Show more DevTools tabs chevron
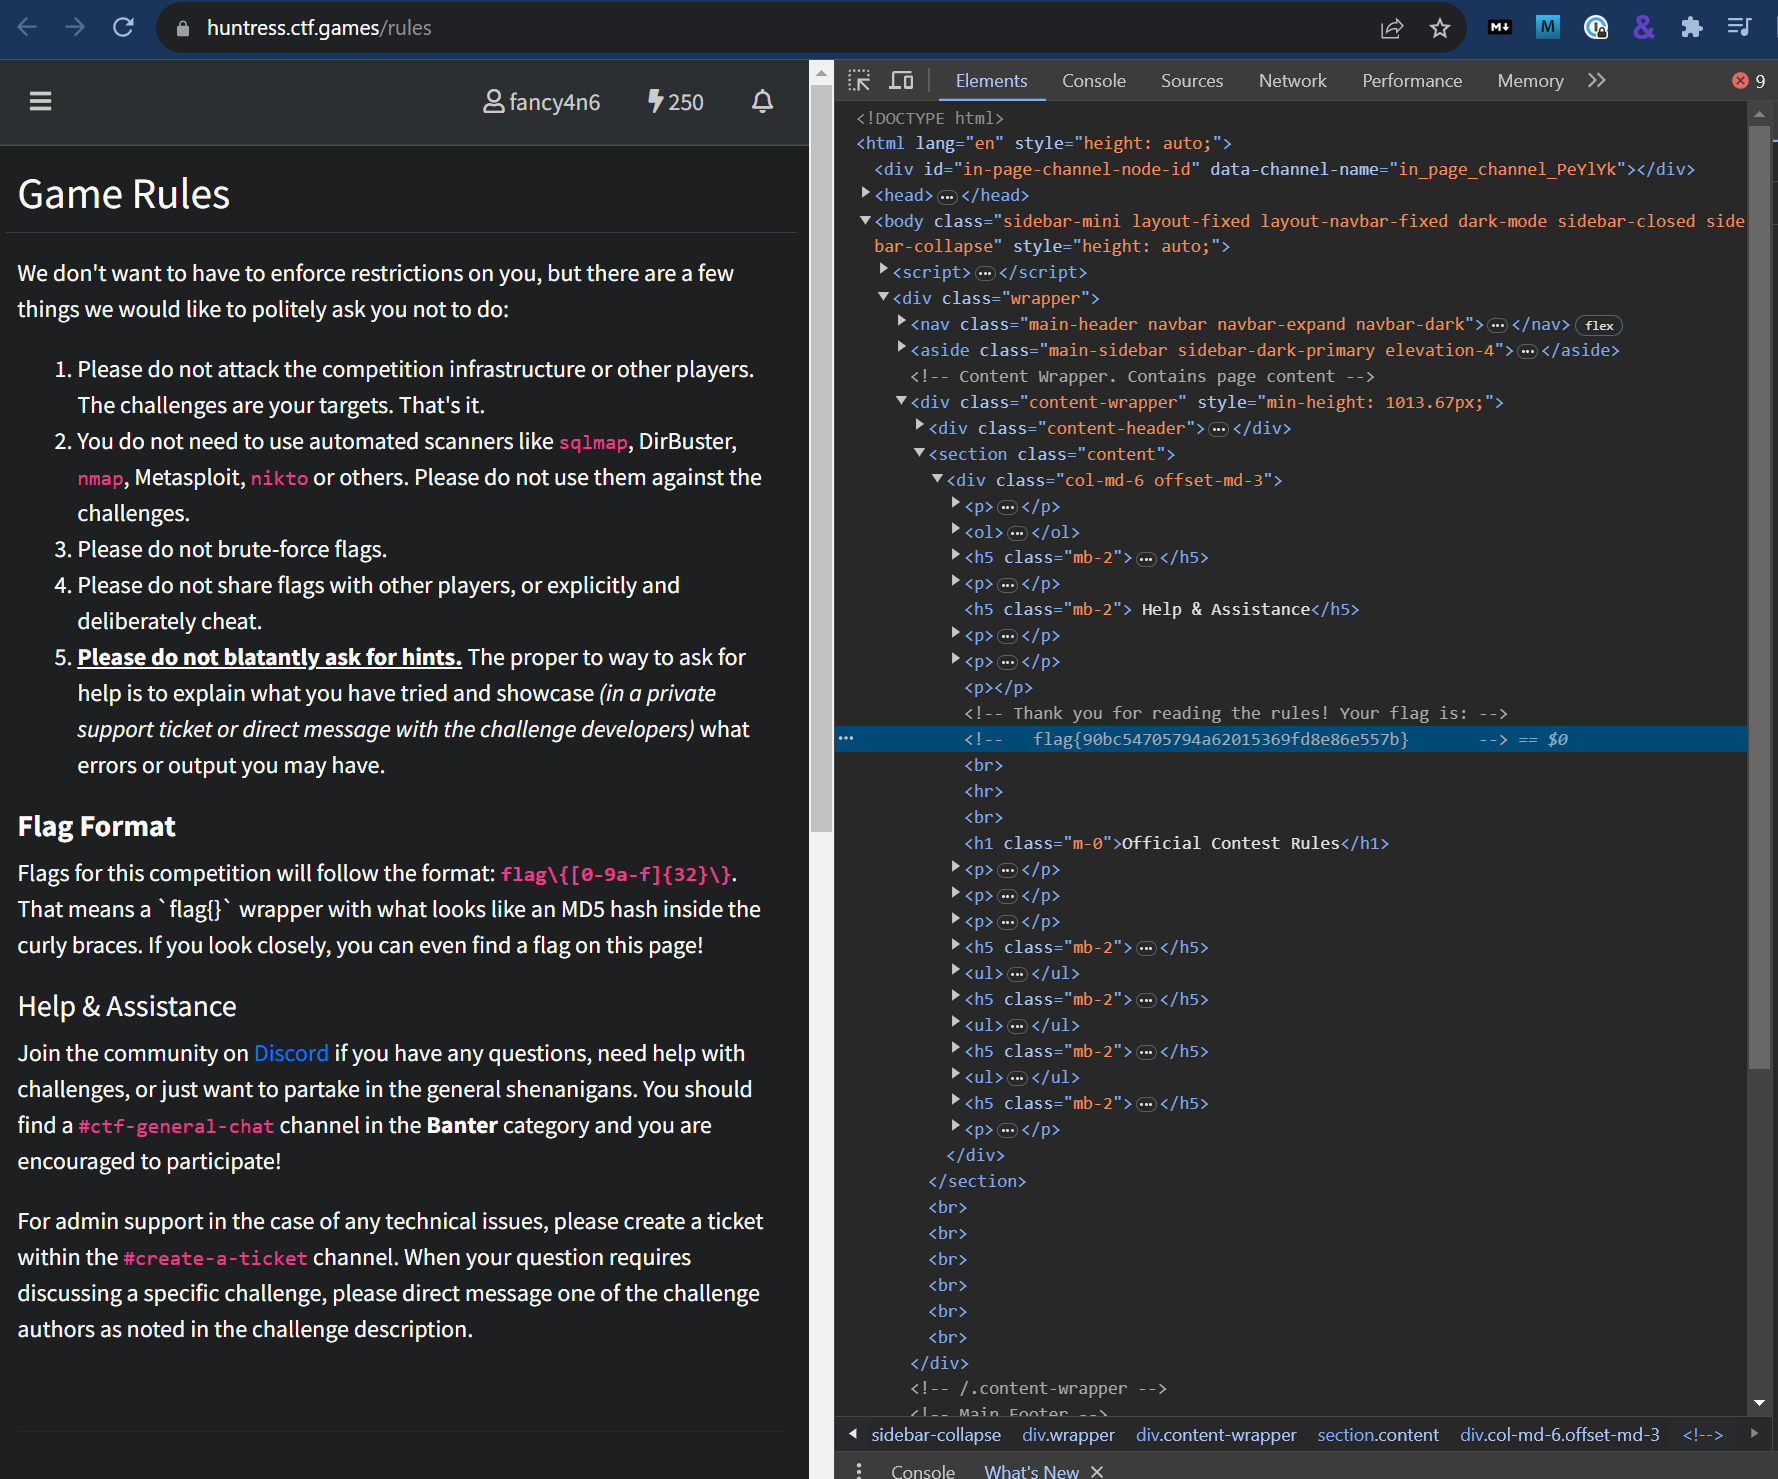This screenshot has height=1479, width=1778. pyautogui.click(x=1596, y=81)
